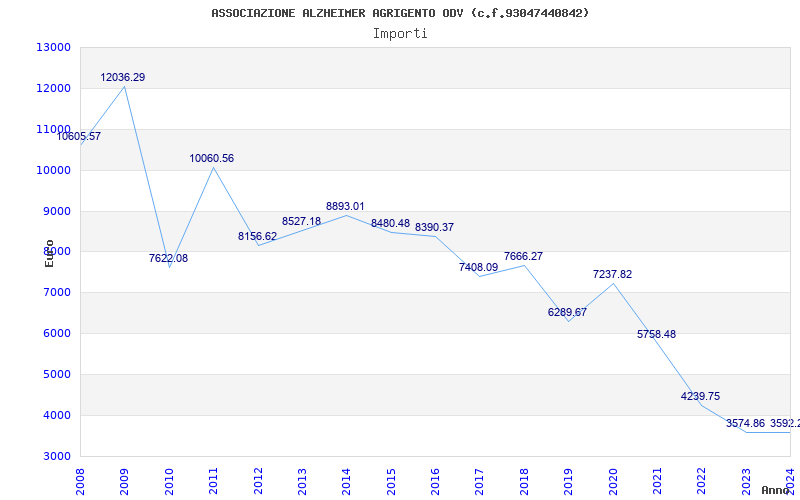Click the x-axis year 2020
Viewport: 800px width, 500px height.
coord(613,481)
